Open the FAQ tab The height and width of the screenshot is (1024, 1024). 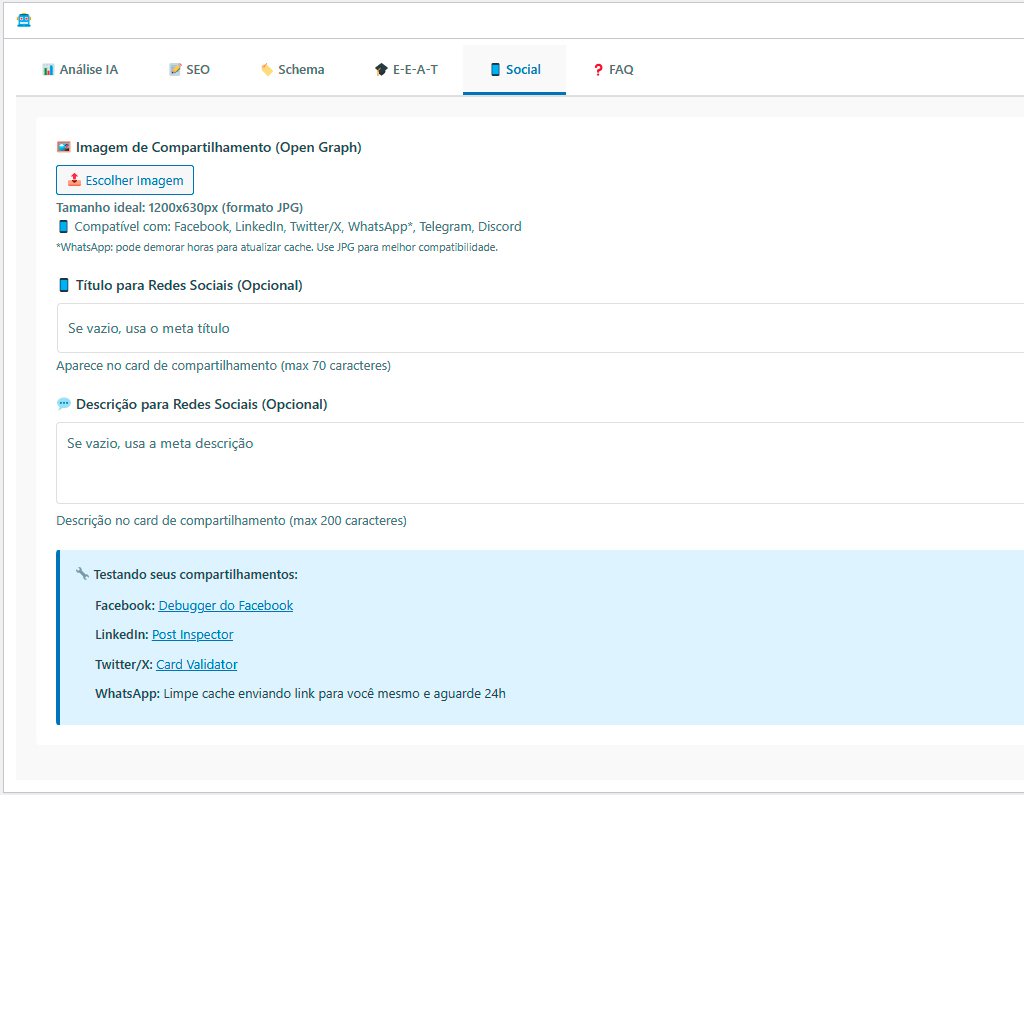tap(613, 70)
